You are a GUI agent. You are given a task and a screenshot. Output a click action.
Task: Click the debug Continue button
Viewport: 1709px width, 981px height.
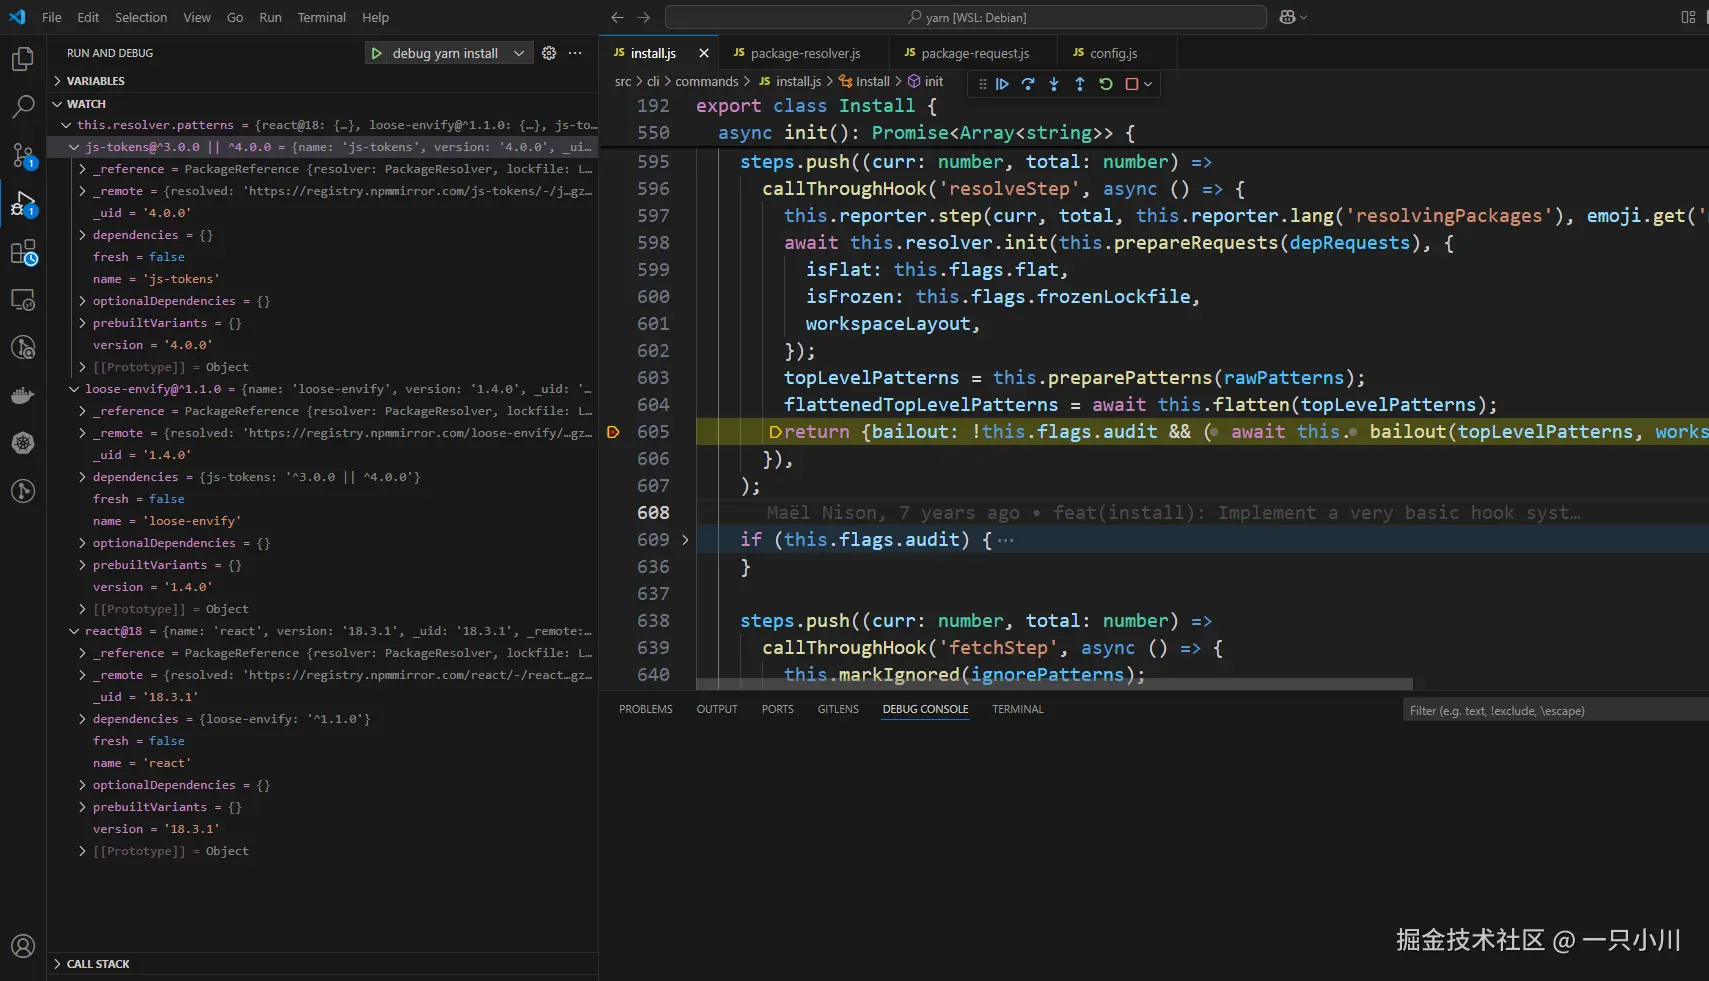(1002, 84)
